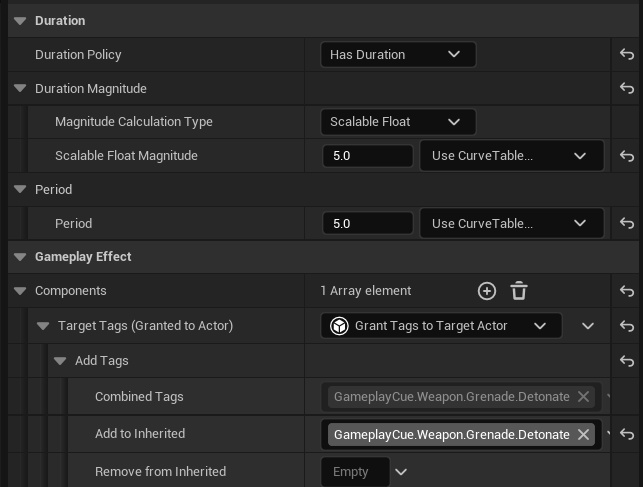Viewport: 643px width, 487px height.
Task: Reset Target Tags component to default
Action: pyautogui.click(x=627, y=326)
